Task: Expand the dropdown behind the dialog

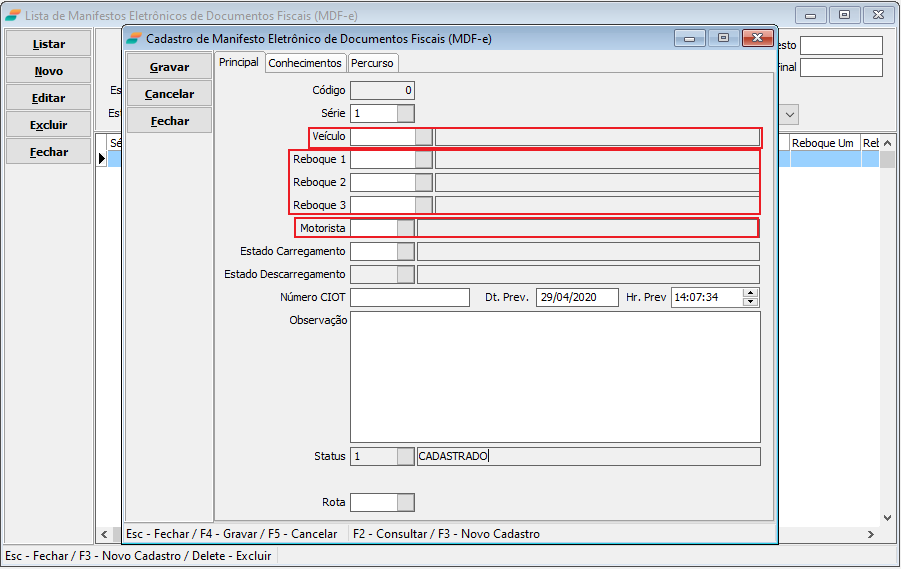Action: tap(788, 115)
